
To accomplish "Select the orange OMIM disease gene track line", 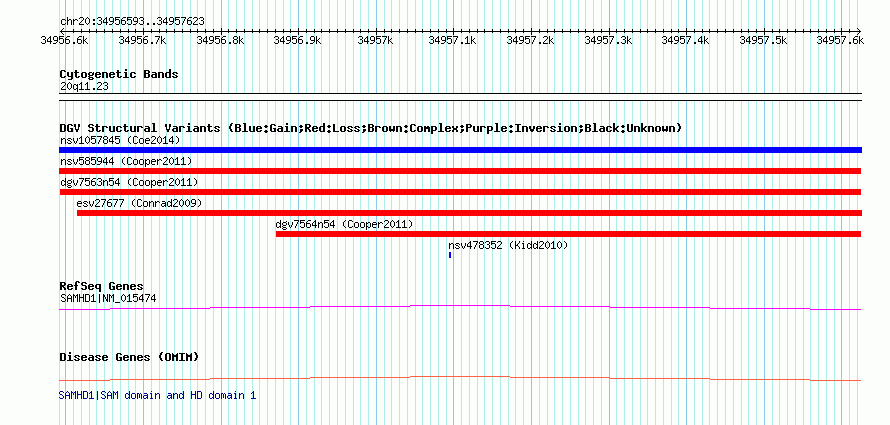I will tap(460, 378).
